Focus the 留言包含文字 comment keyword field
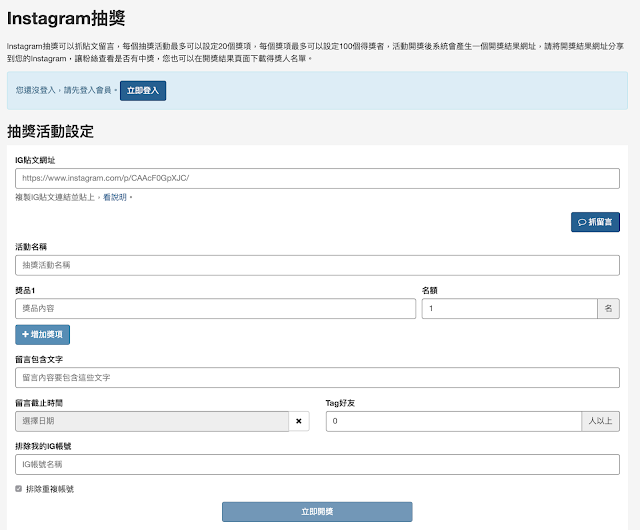 tap(317, 378)
